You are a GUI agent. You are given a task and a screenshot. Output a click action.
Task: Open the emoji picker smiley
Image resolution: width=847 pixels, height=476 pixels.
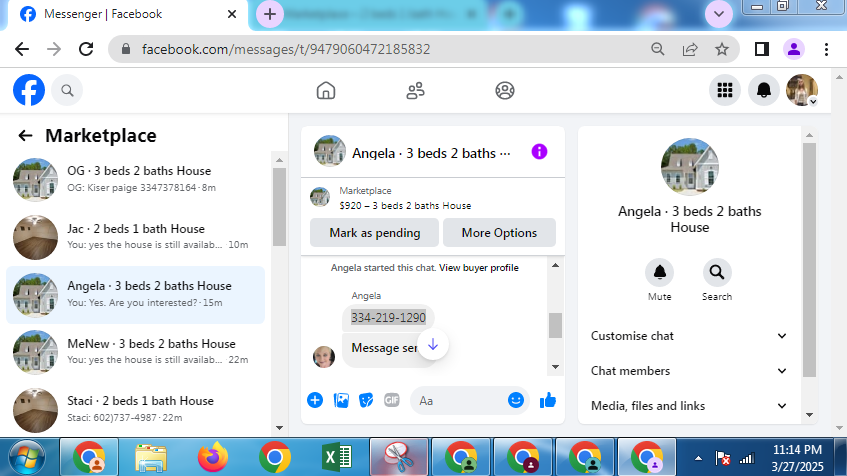click(516, 400)
